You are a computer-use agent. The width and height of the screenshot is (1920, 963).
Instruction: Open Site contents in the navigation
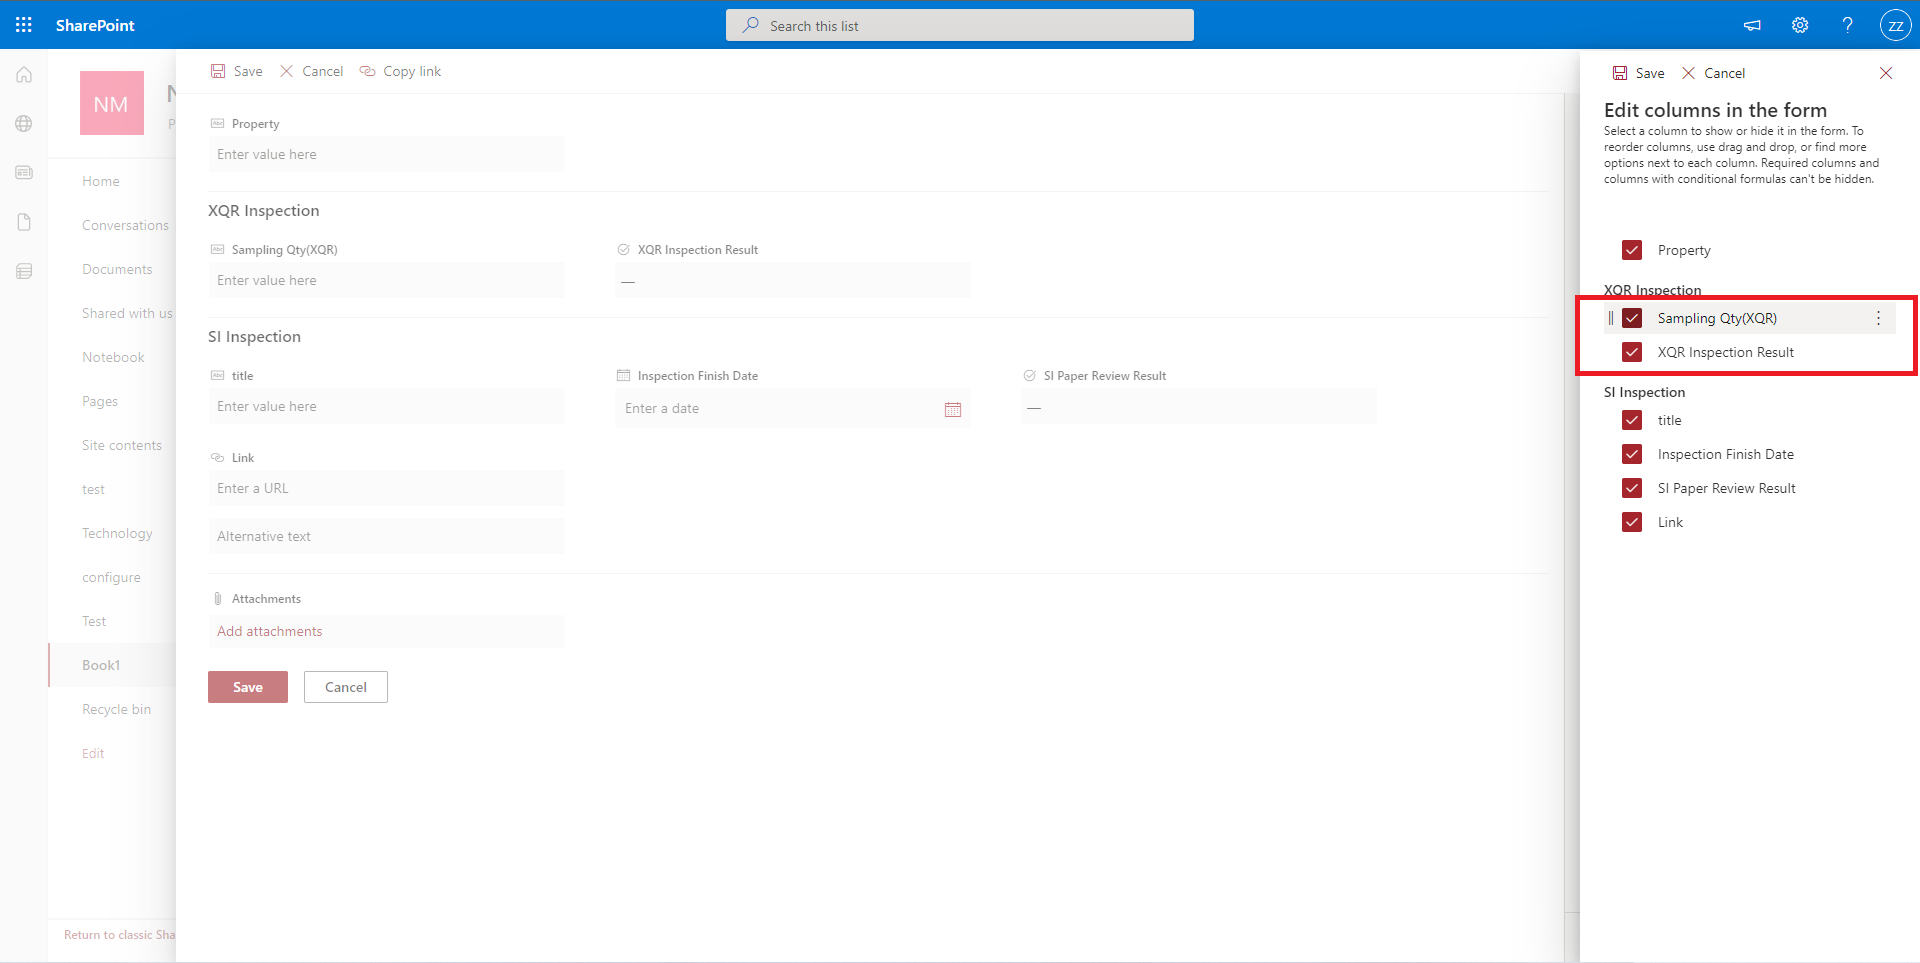coord(122,445)
